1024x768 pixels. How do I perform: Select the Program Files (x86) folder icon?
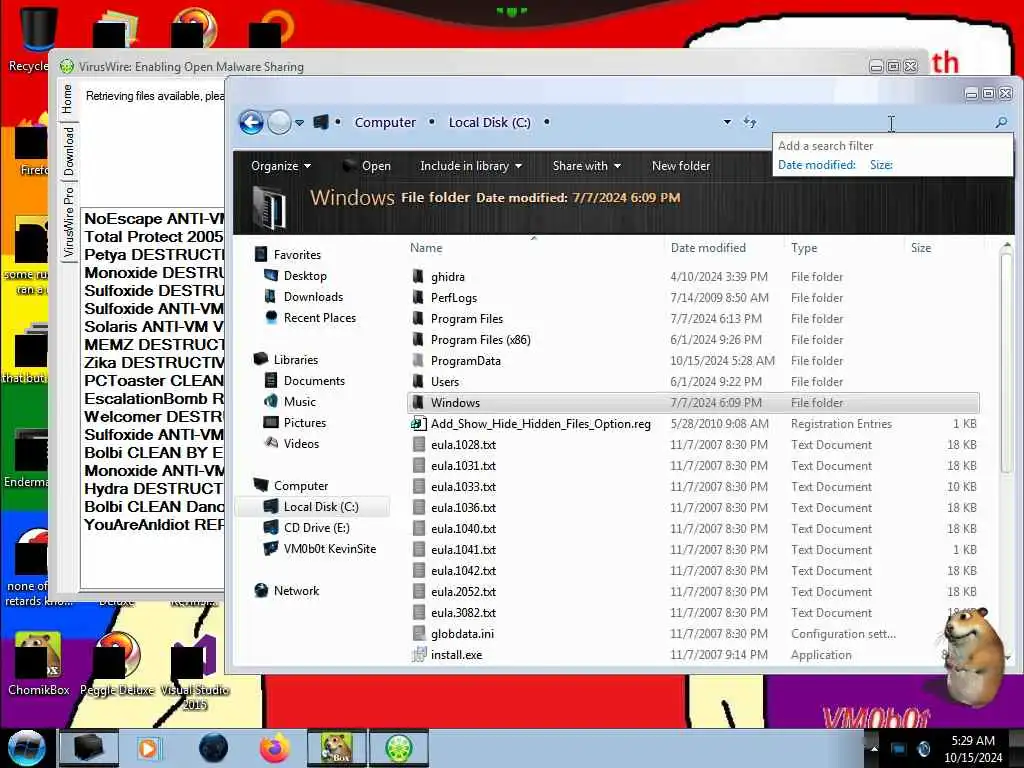point(419,340)
